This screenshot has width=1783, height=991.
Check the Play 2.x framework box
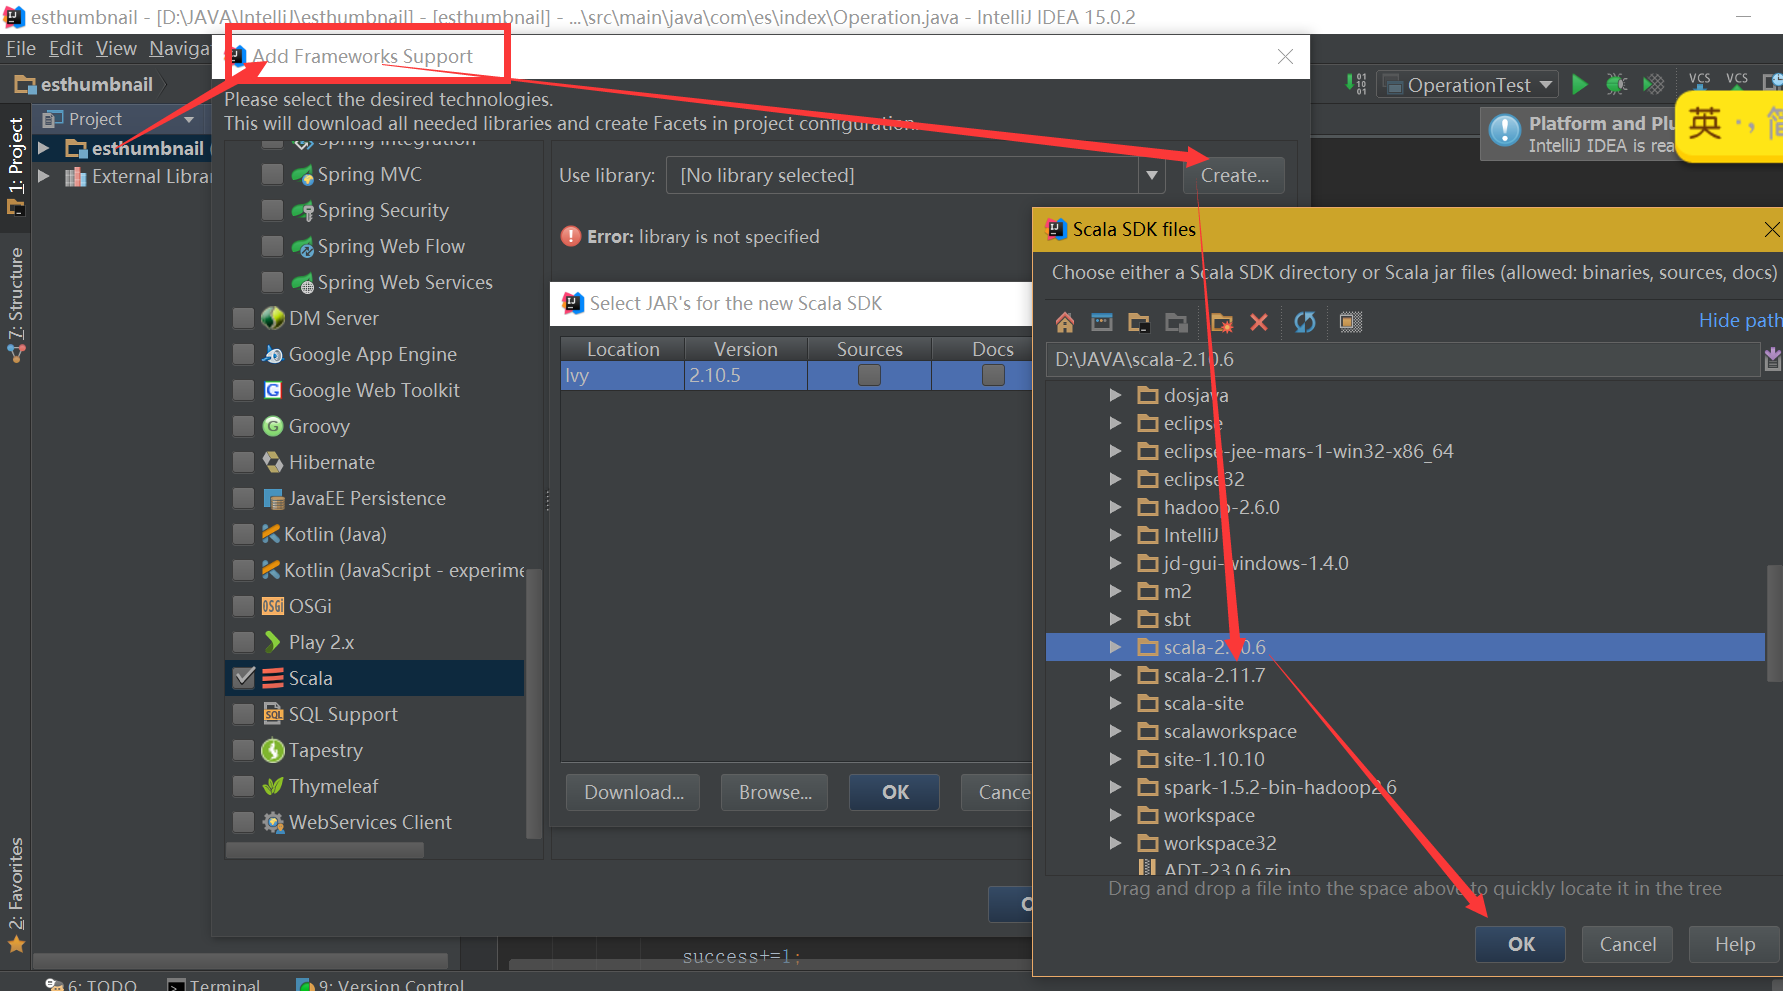pyautogui.click(x=243, y=643)
